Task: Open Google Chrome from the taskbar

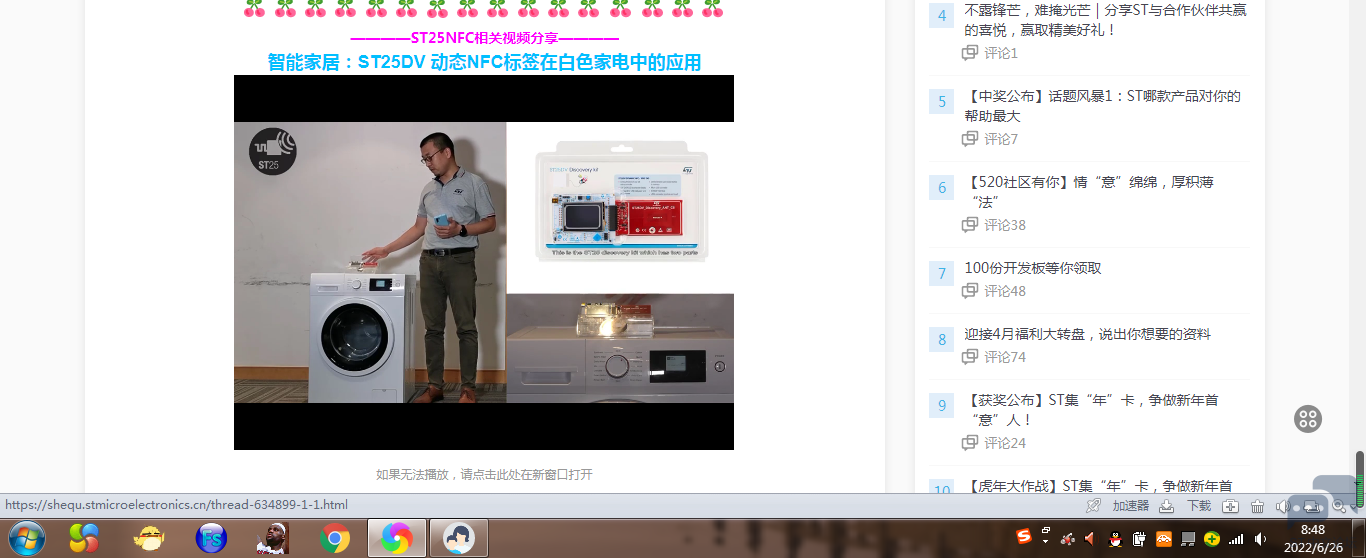Action: click(x=335, y=539)
